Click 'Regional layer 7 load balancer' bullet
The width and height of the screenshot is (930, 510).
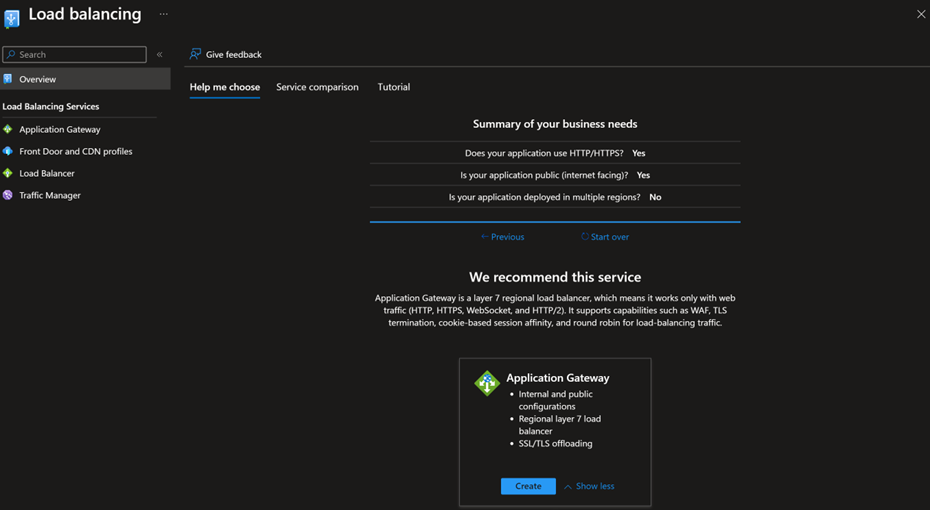pyautogui.click(x=559, y=425)
